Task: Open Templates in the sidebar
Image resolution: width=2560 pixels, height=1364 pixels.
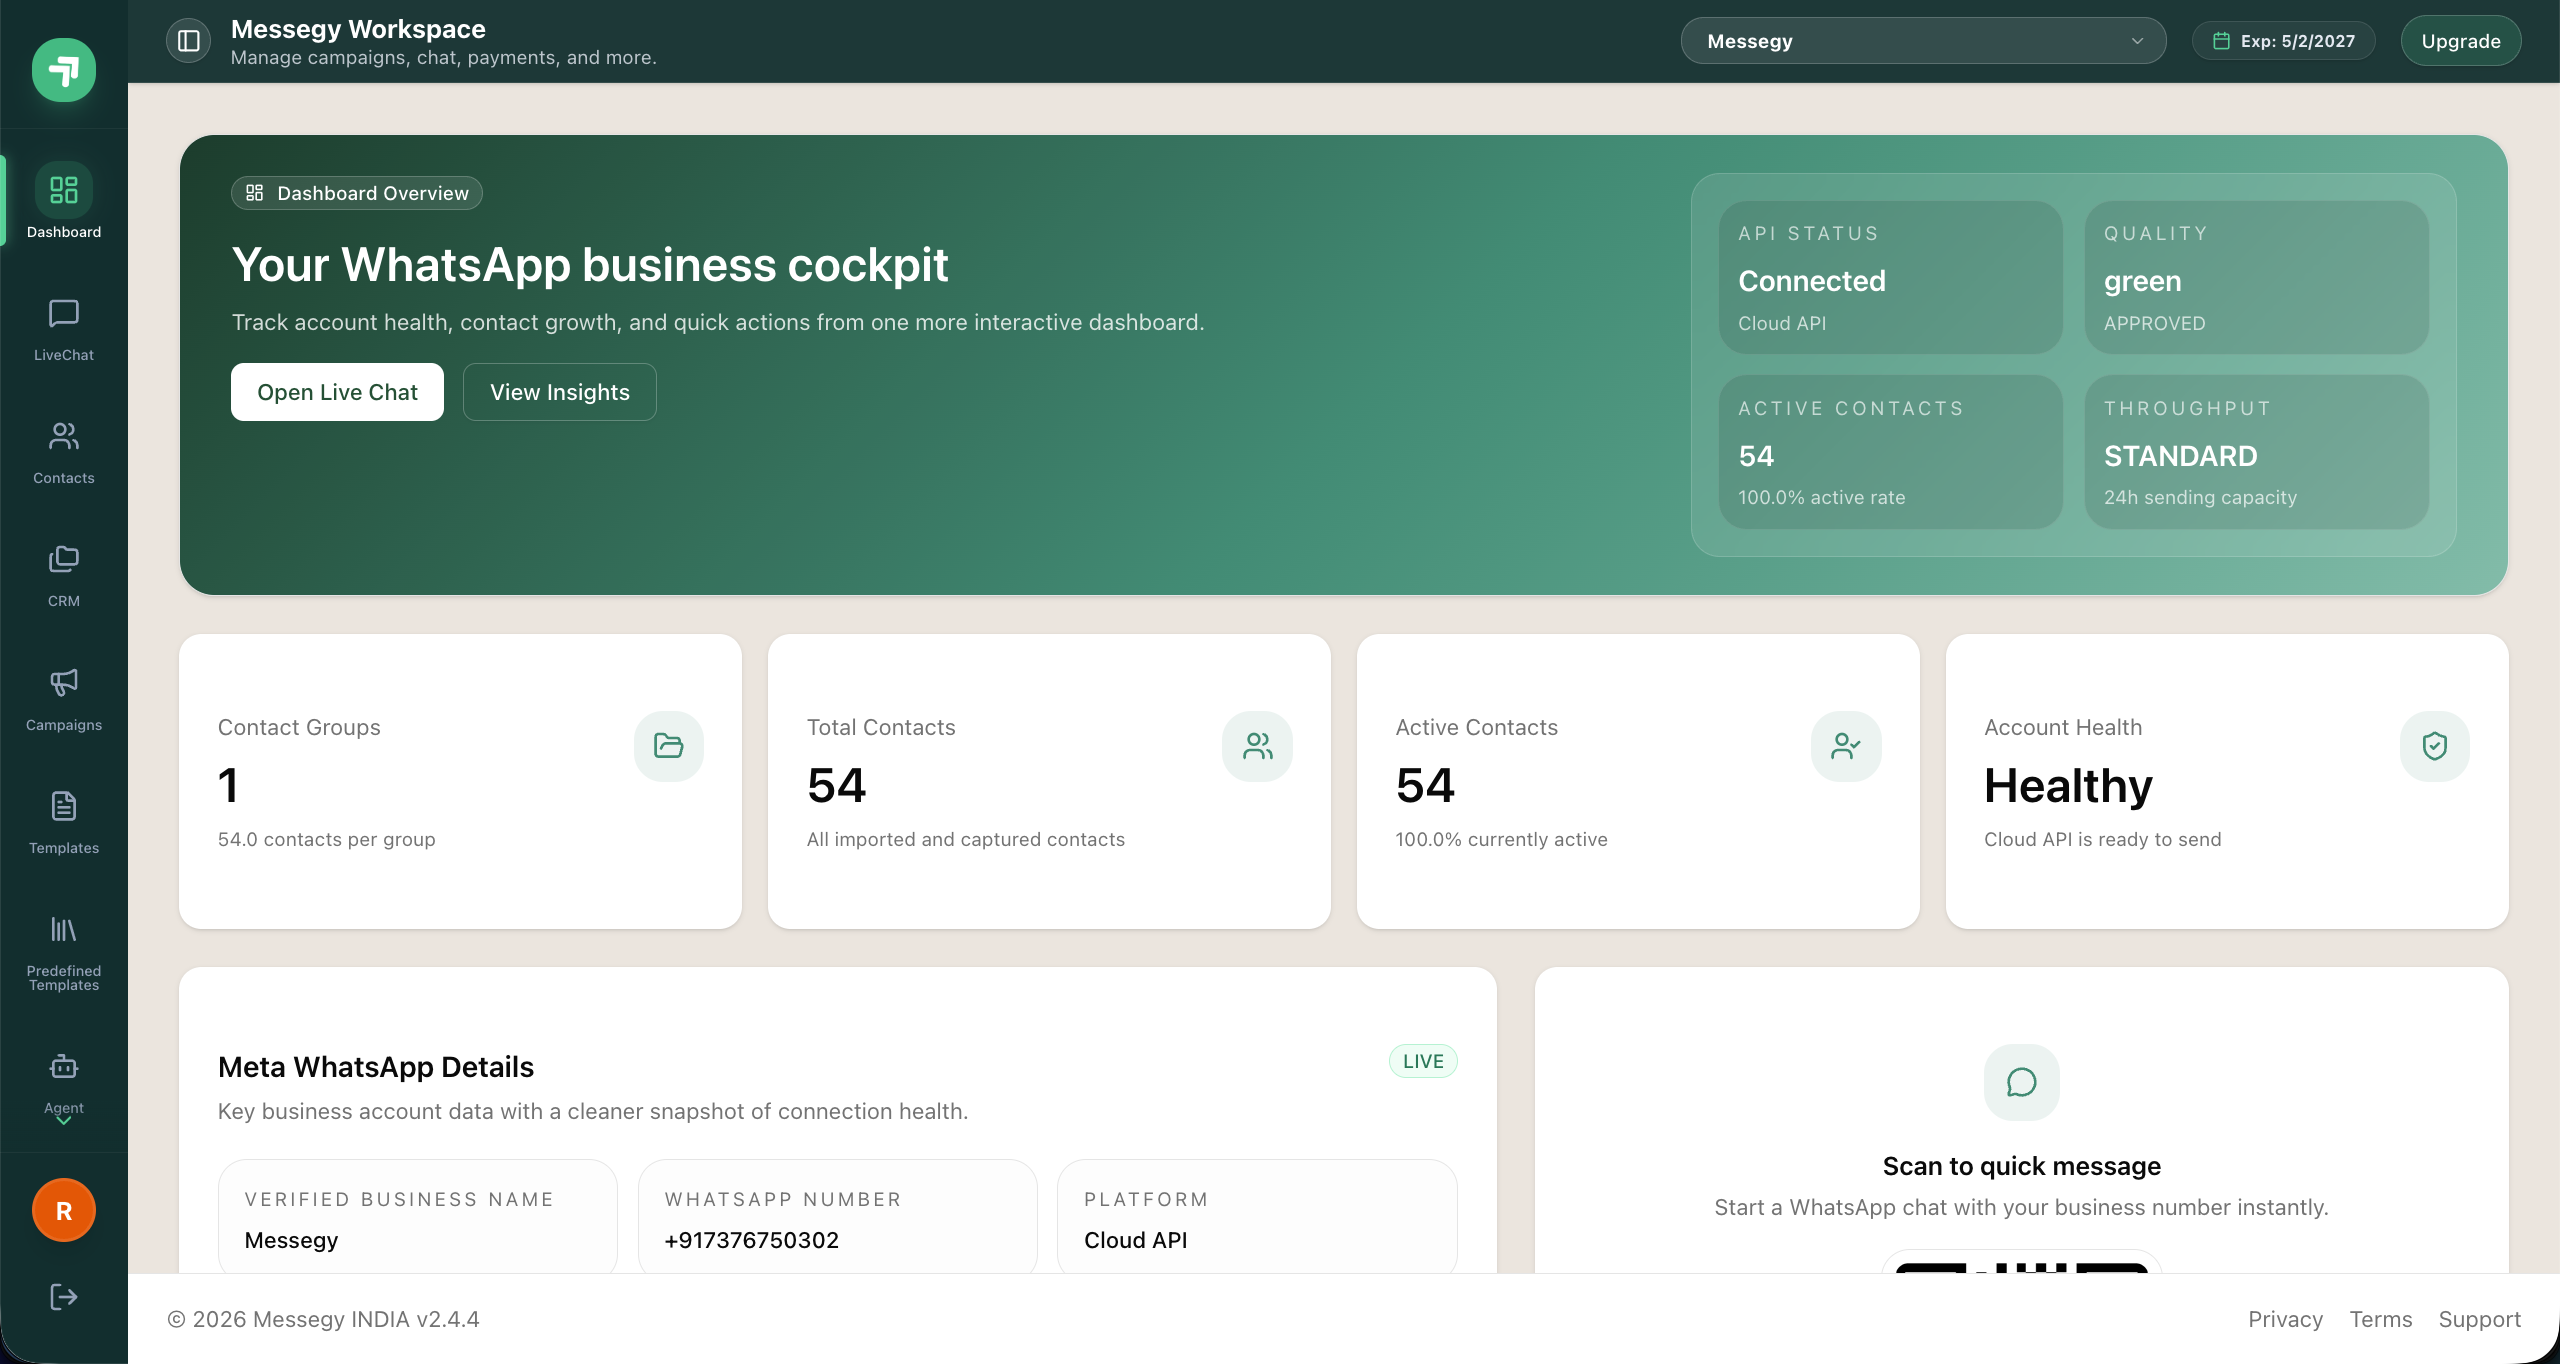Action: point(64,823)
